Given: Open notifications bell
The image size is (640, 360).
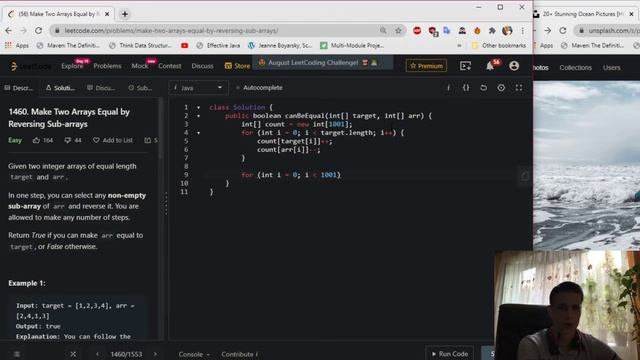Looking at the screenshot, I should 490,66.
